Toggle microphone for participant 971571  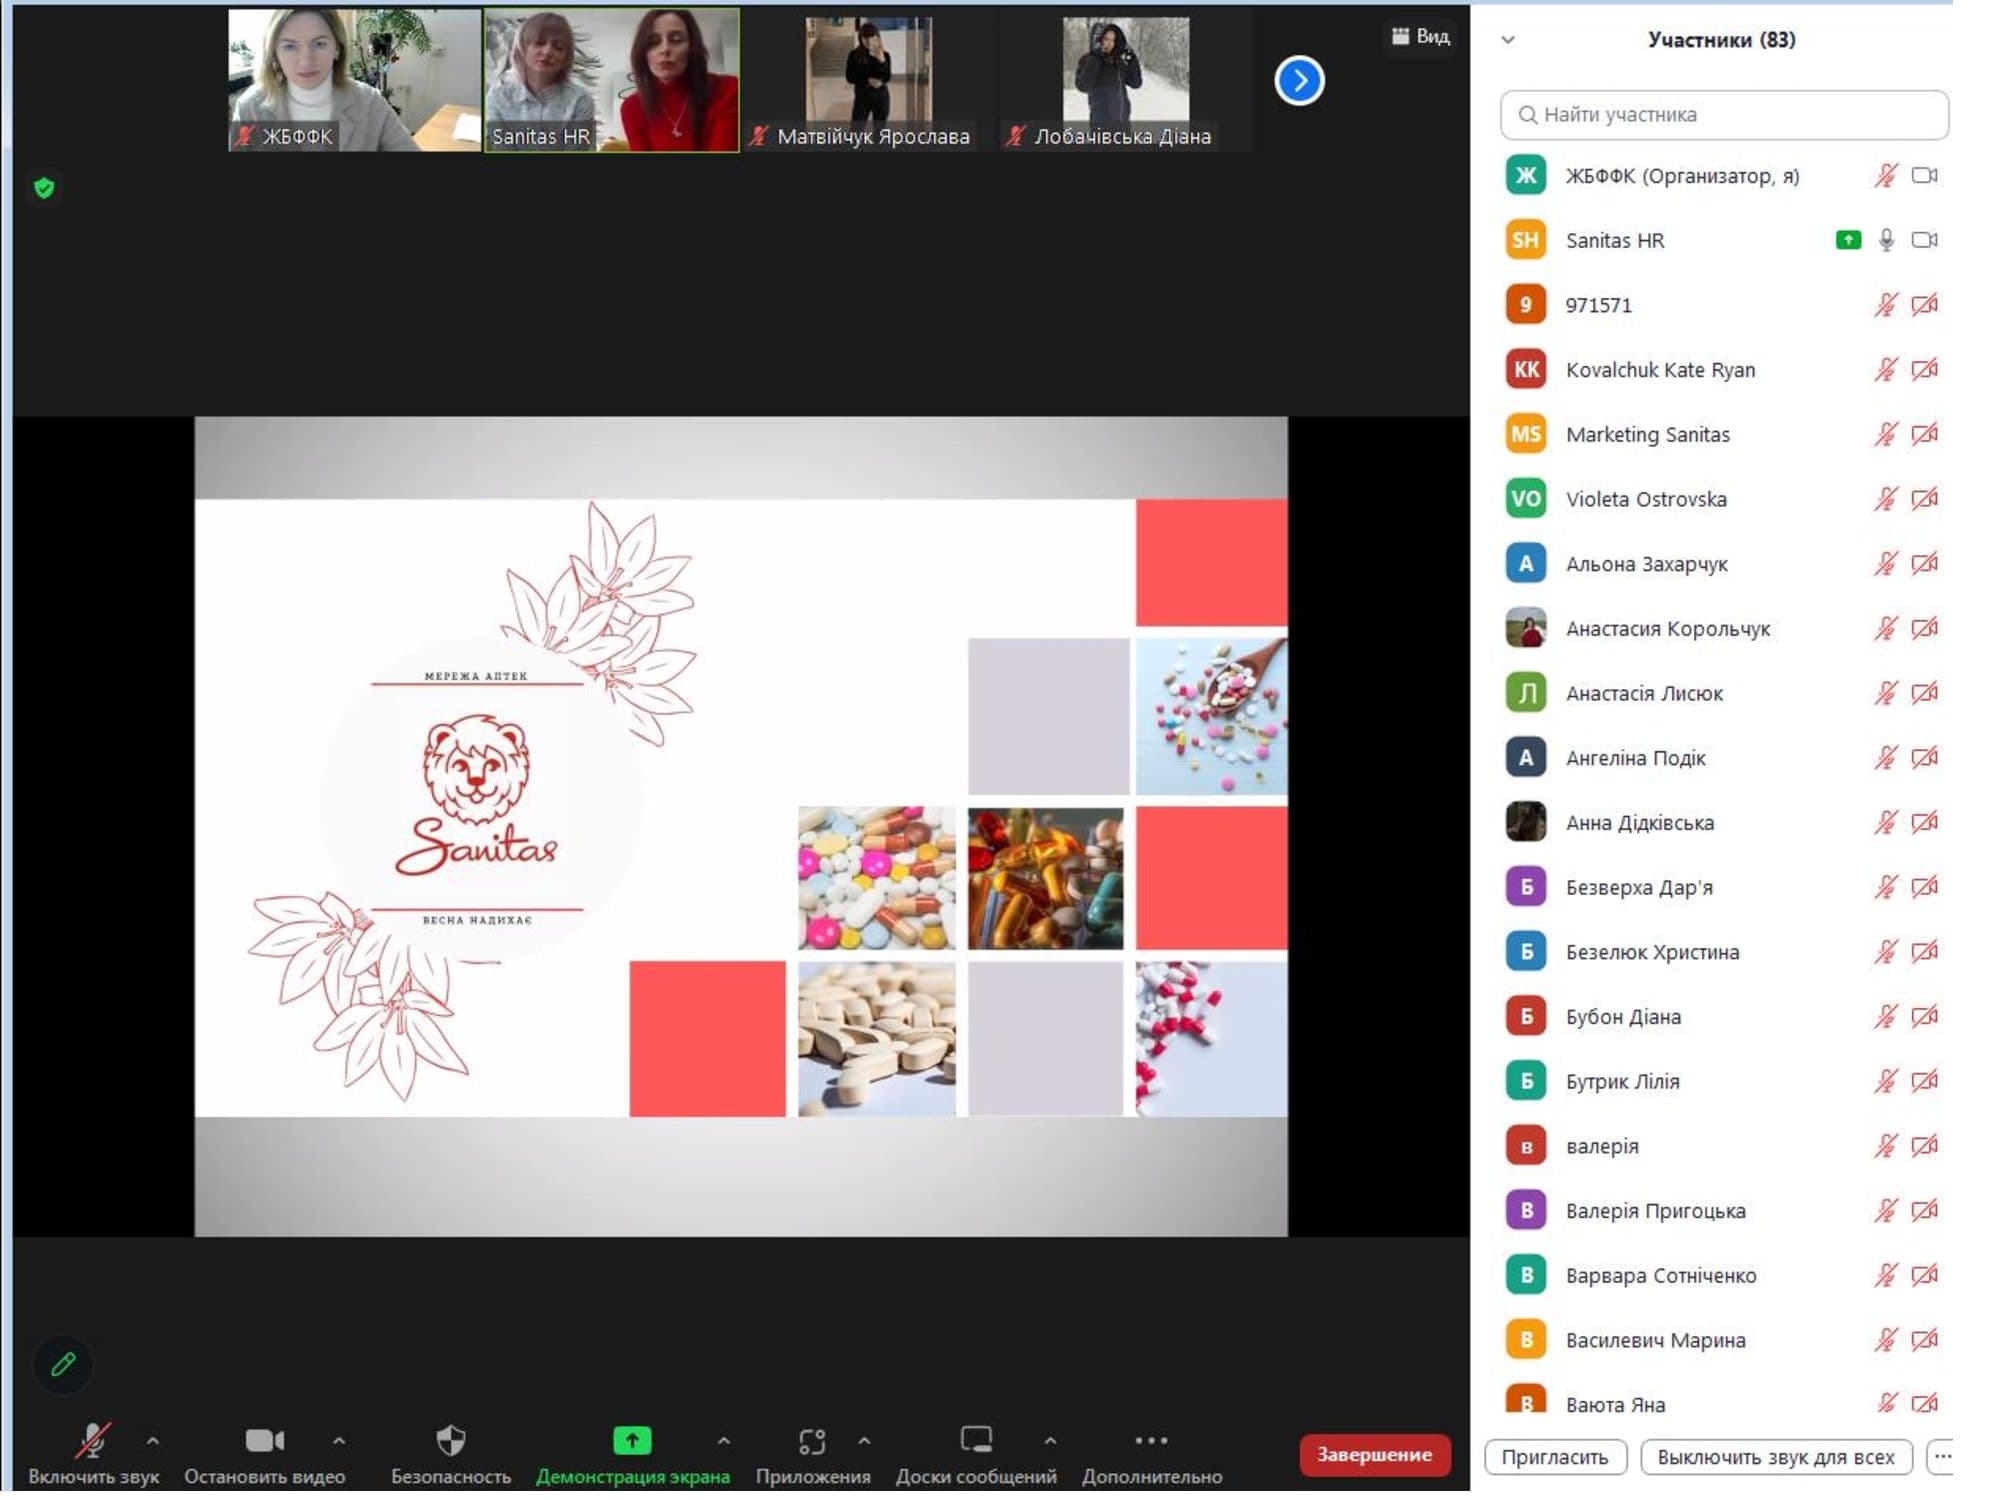(1886, 305)
